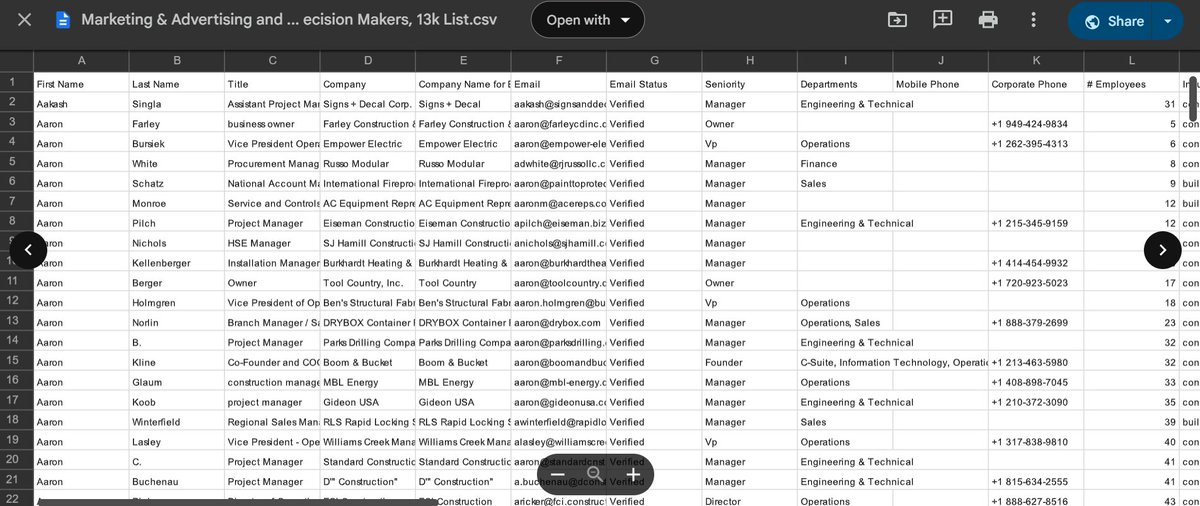This screenshot has width=1200, height=506.
Task: Click the "Empower Electric" company cell
Action: (x=368, y=144)
